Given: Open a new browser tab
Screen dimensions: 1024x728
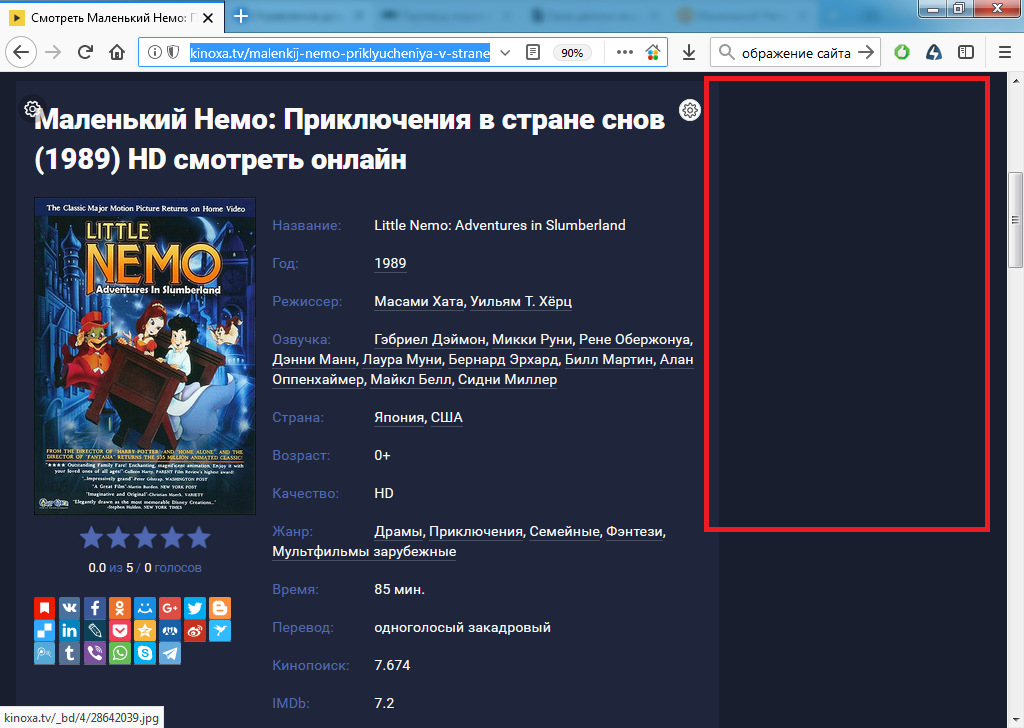Looking at the screenshot, I should click(241, 16).
